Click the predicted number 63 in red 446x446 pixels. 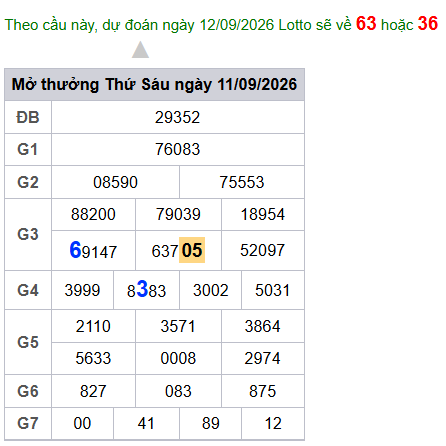click(366, 23)
